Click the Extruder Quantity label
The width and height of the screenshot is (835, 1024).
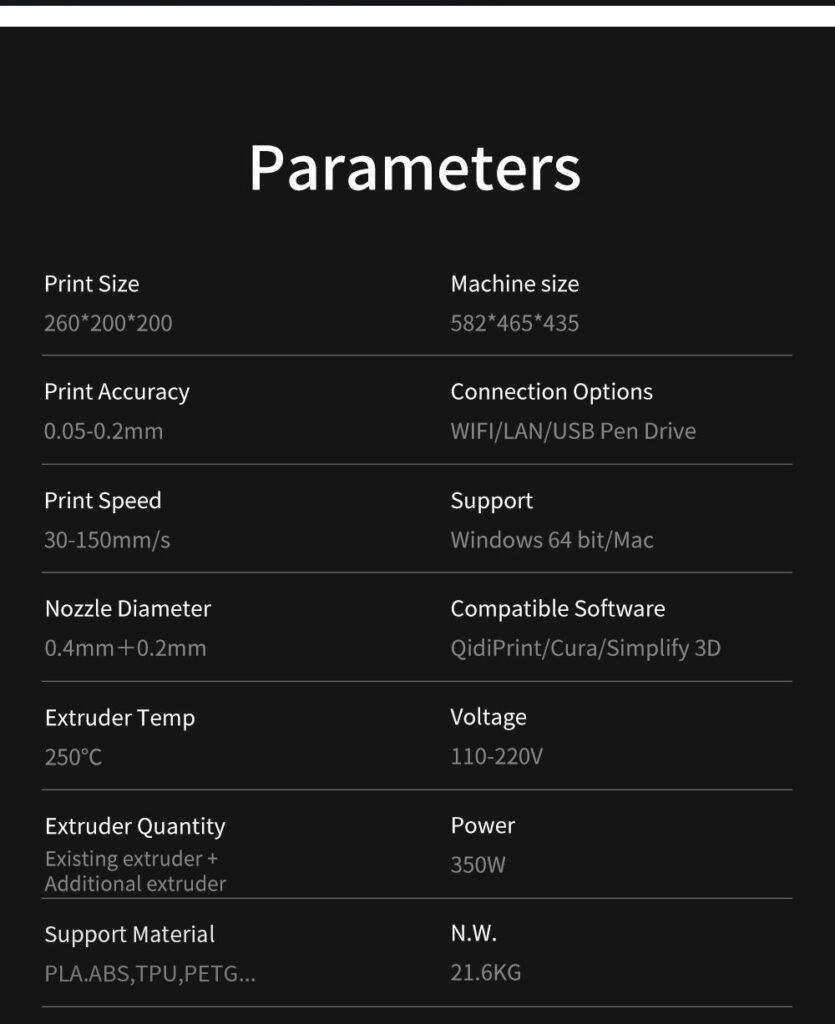pos(135,827)
